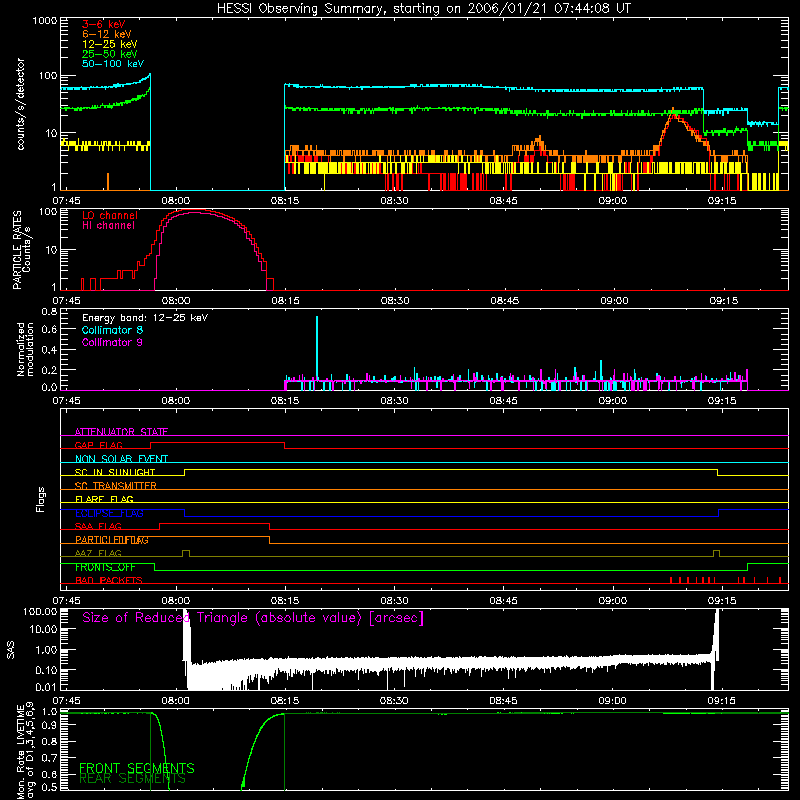The image size is (800, 800).
Task: Select the HI channel legend label
Action: tap(108, 225)
